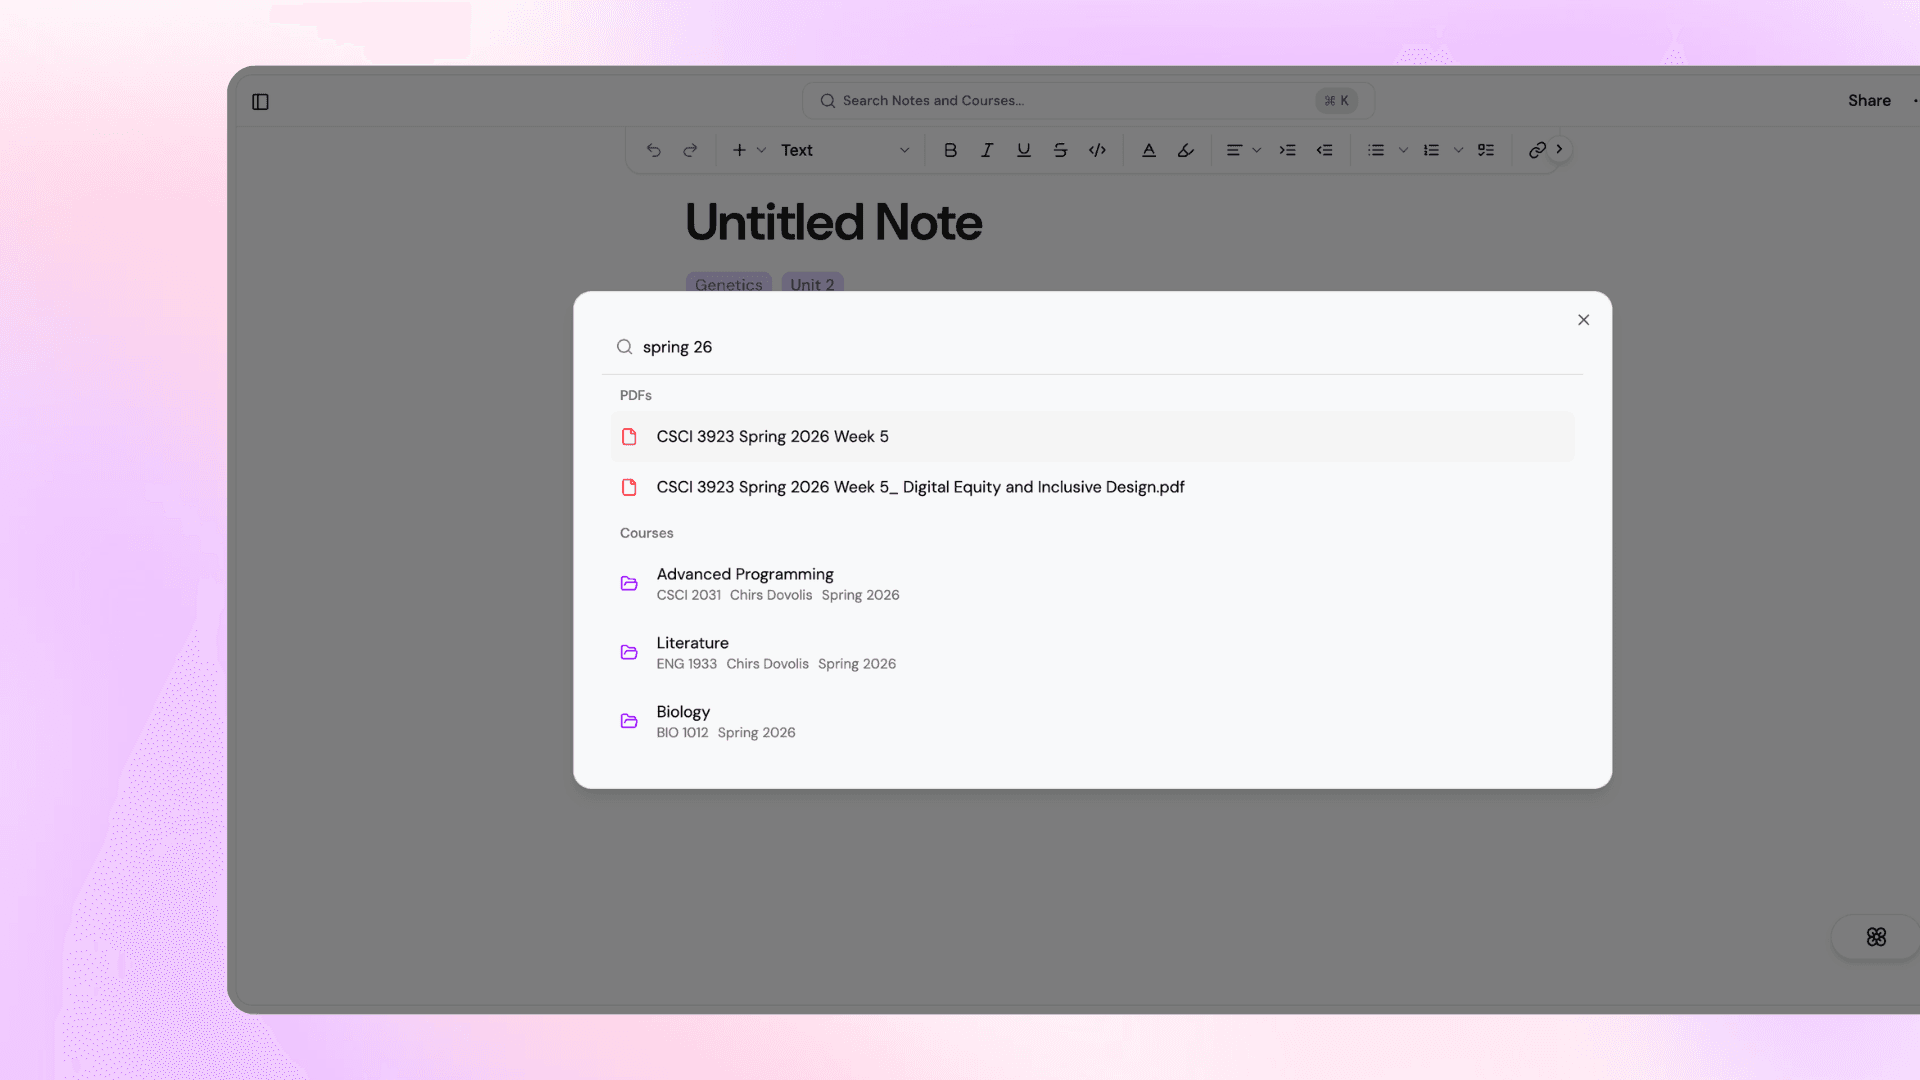The image size is (1920, 1080).
Task: Expand the alignment options chevron
Action: pos(1257,150)
